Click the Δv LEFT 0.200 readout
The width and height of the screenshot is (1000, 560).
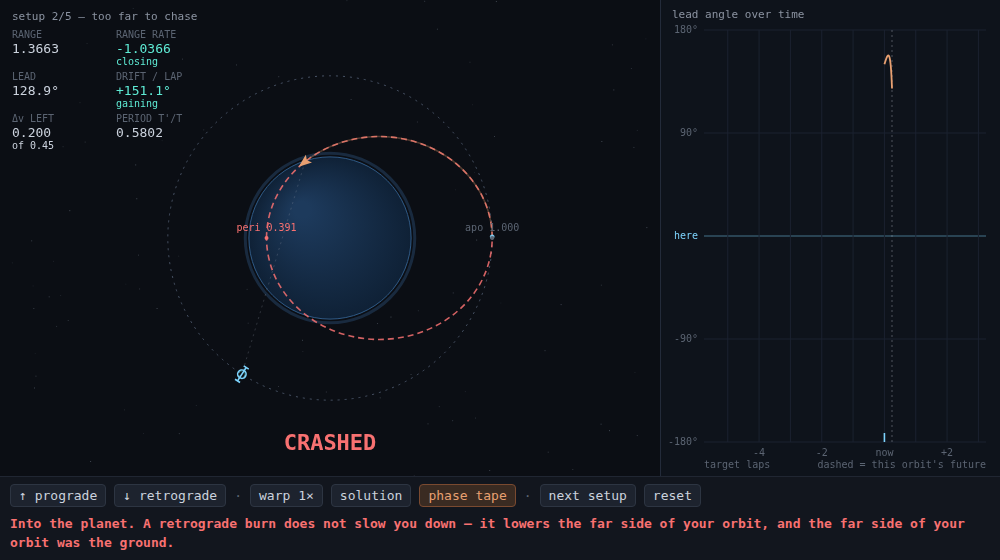coord(32,133)
